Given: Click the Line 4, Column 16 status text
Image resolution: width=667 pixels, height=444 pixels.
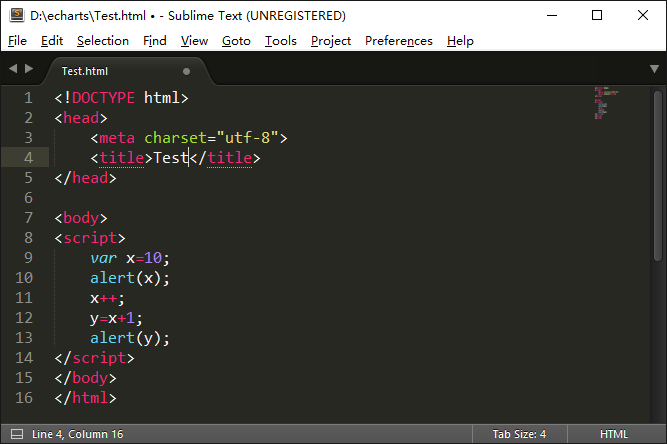Looking at the screenshot, I should [77, 434].
